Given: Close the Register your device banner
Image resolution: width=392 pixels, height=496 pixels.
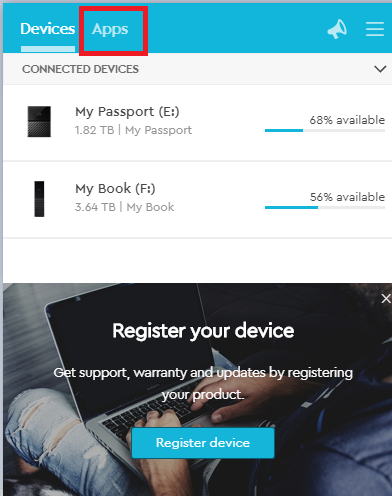Looking at the screenshot, I should tap(386, 299).
